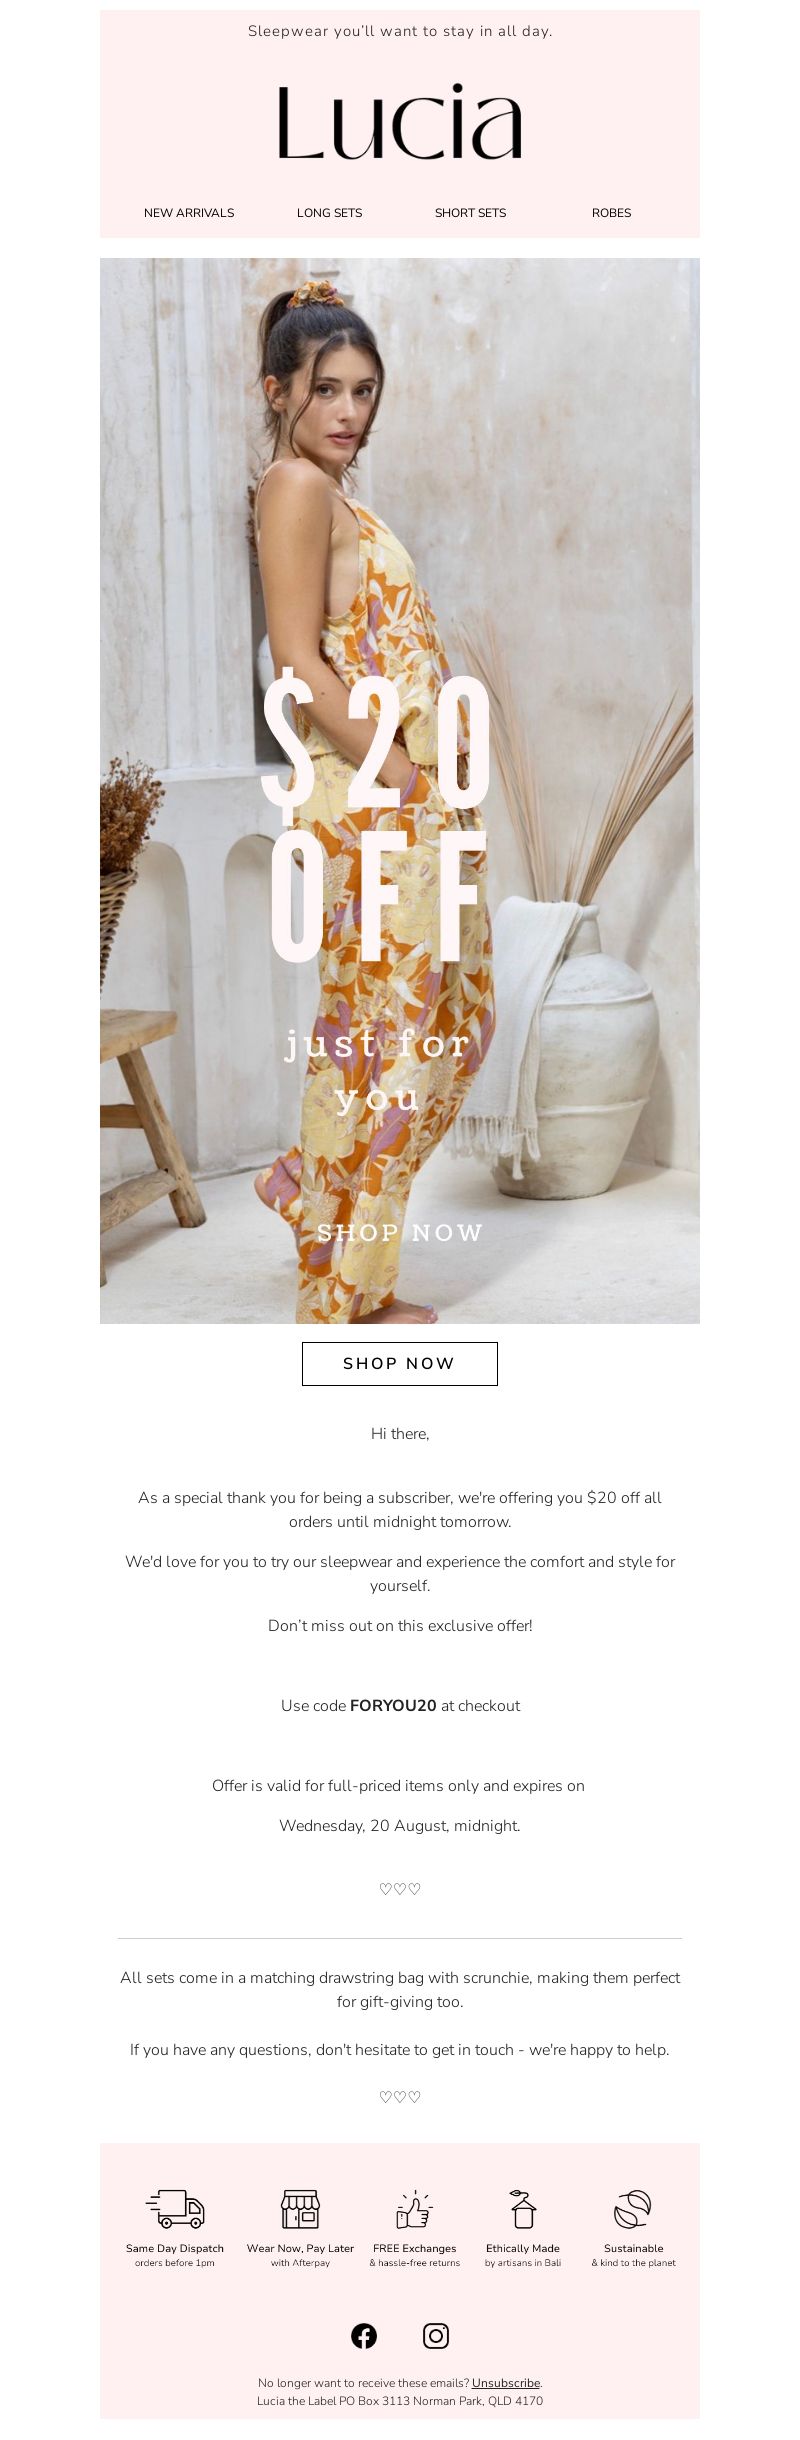Viewport: 800px width, 2440px height.
Task: Open the LONG SETS category
Action: click(330, 213)
